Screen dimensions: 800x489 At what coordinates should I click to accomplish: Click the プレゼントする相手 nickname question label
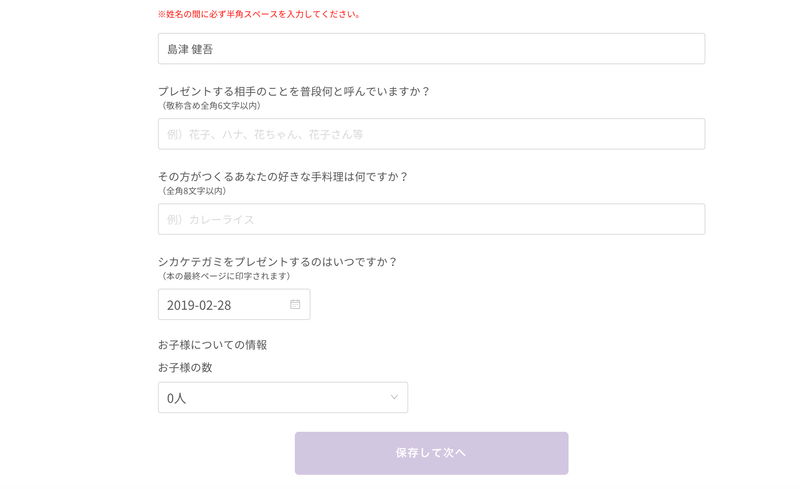point(294,91)
